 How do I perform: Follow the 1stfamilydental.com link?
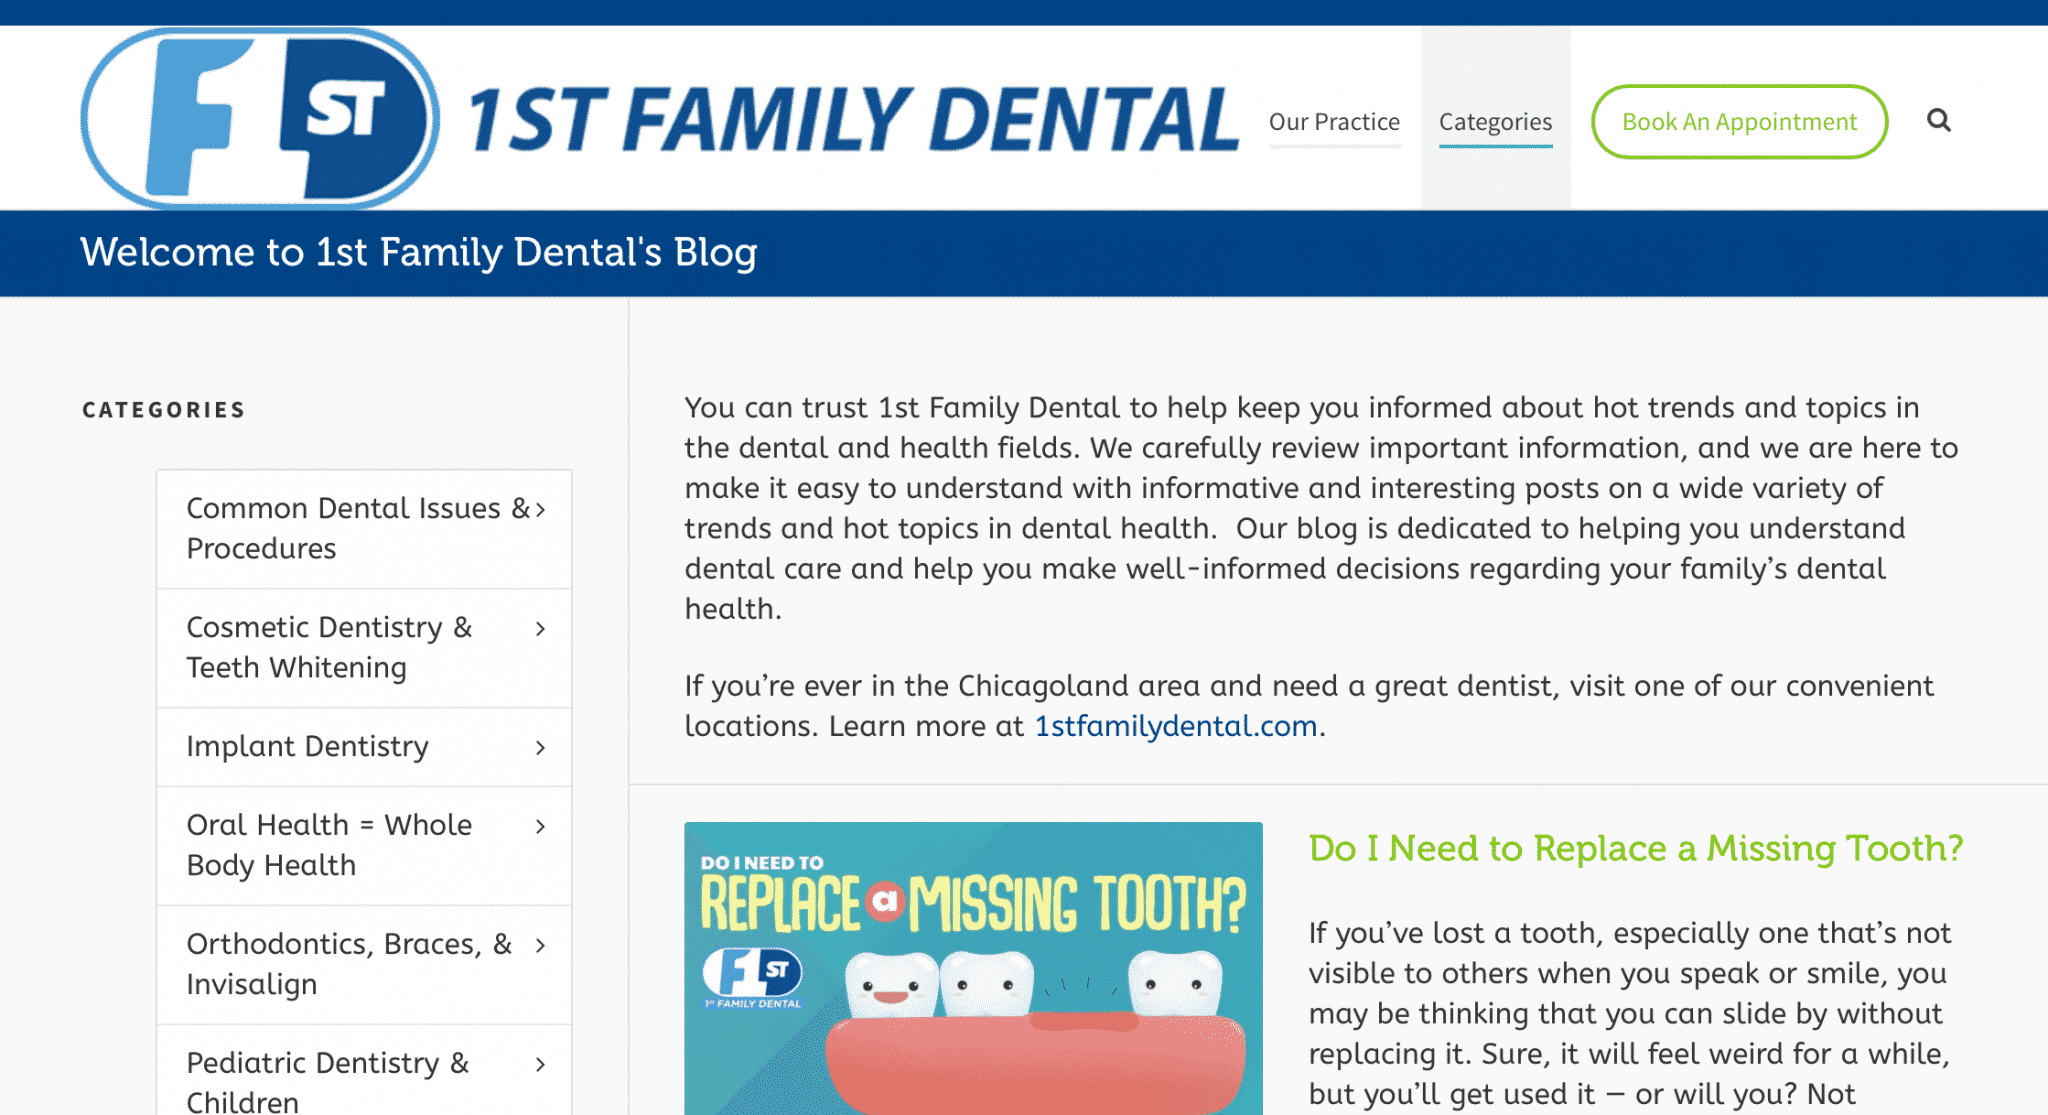coord(1175,726)
